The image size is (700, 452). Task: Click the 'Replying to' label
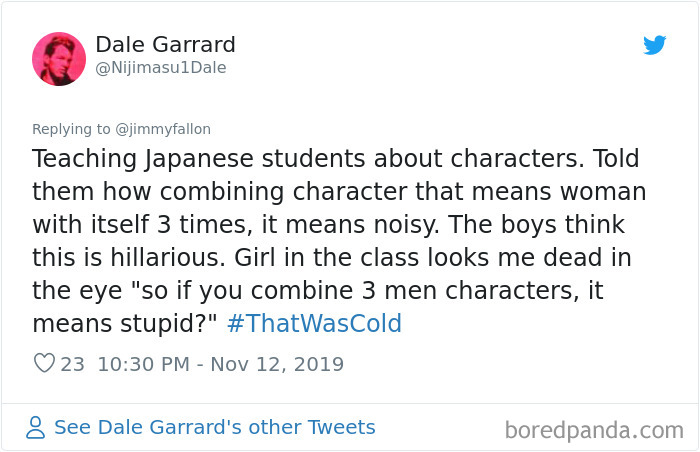71,129
